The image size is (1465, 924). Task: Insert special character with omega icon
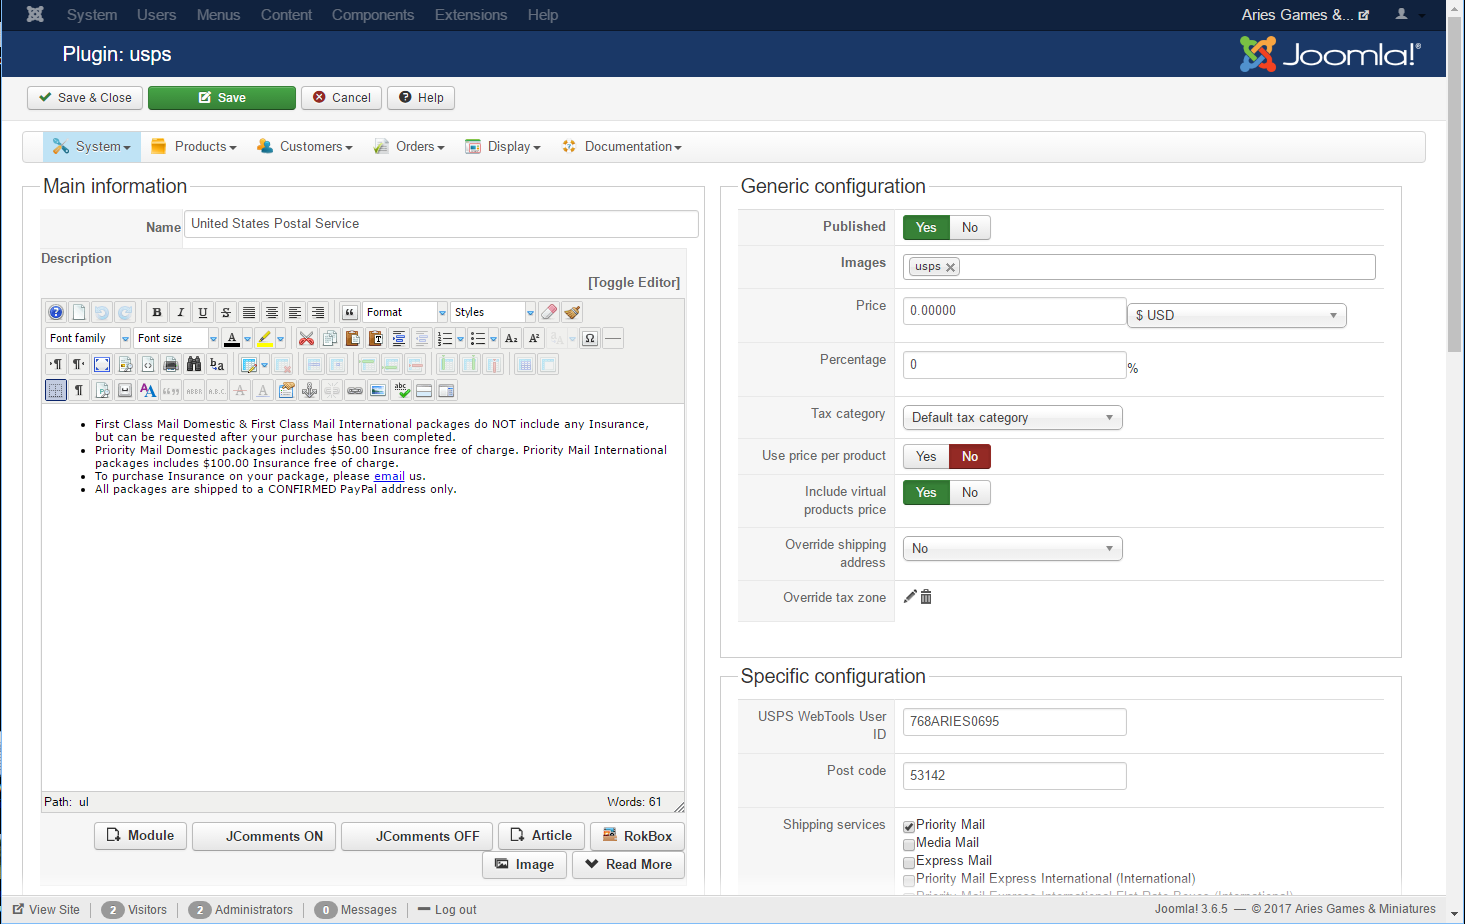[590, 338]
